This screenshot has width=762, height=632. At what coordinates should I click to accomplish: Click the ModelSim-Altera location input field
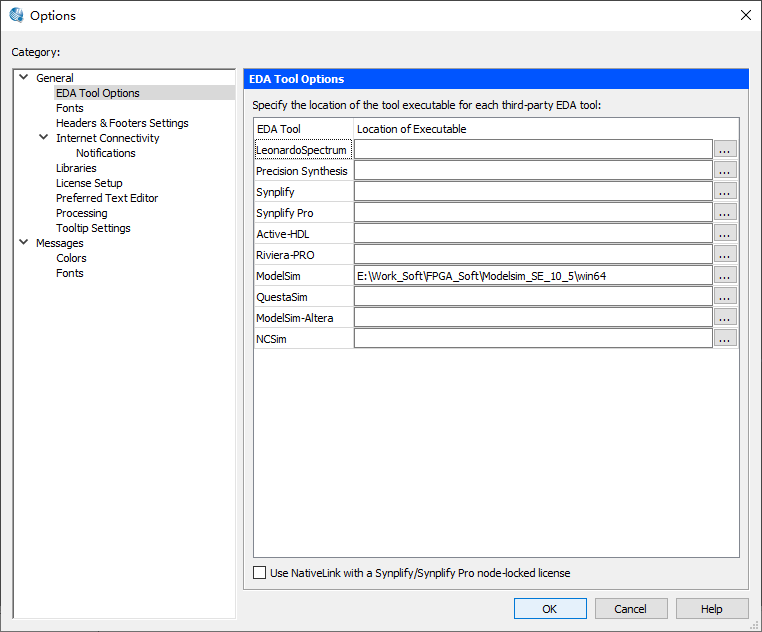(x=533, y=317)
